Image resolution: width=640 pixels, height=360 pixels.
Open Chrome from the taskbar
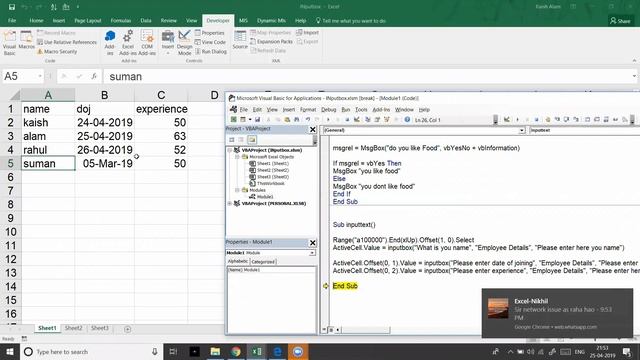[236, 351]
